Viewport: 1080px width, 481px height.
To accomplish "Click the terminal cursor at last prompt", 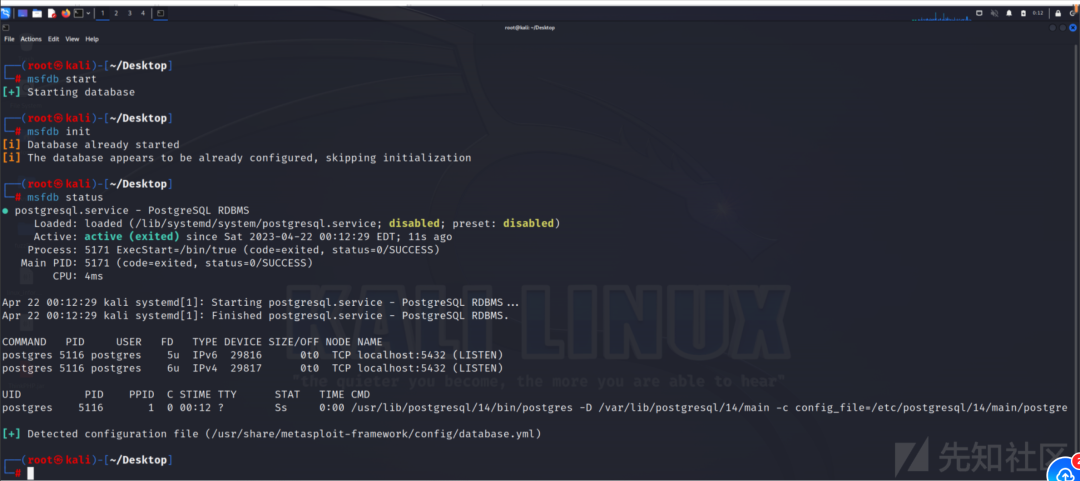I will click(30, 473).
